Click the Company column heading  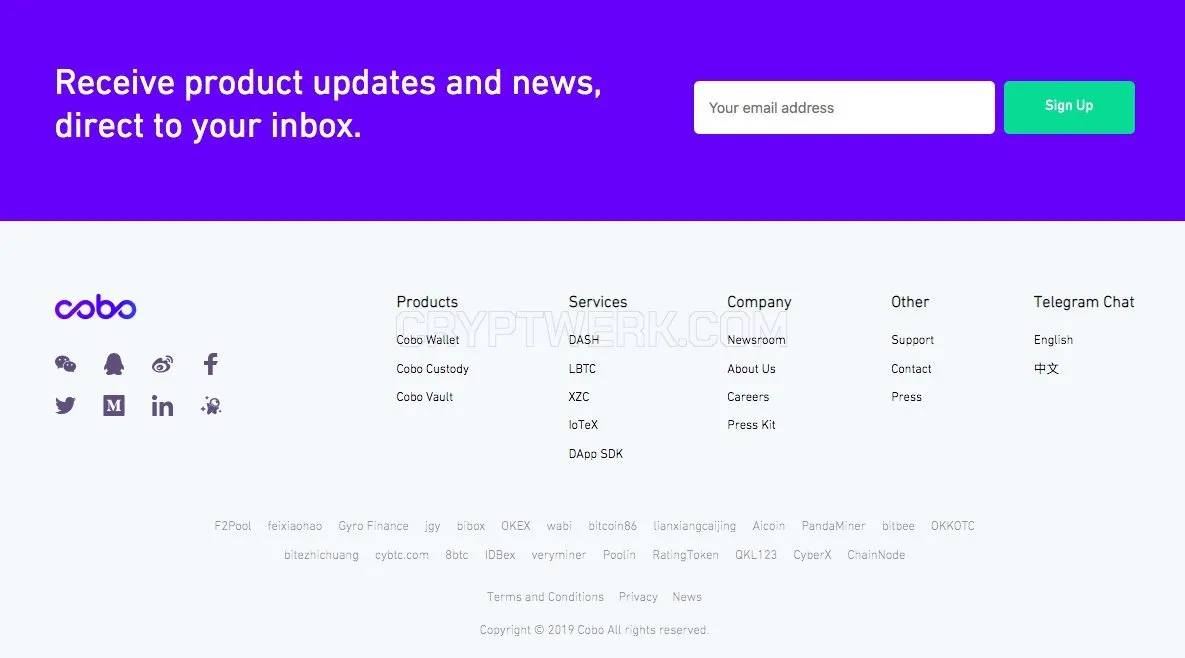pyautogui.click(x=759, y=302)
